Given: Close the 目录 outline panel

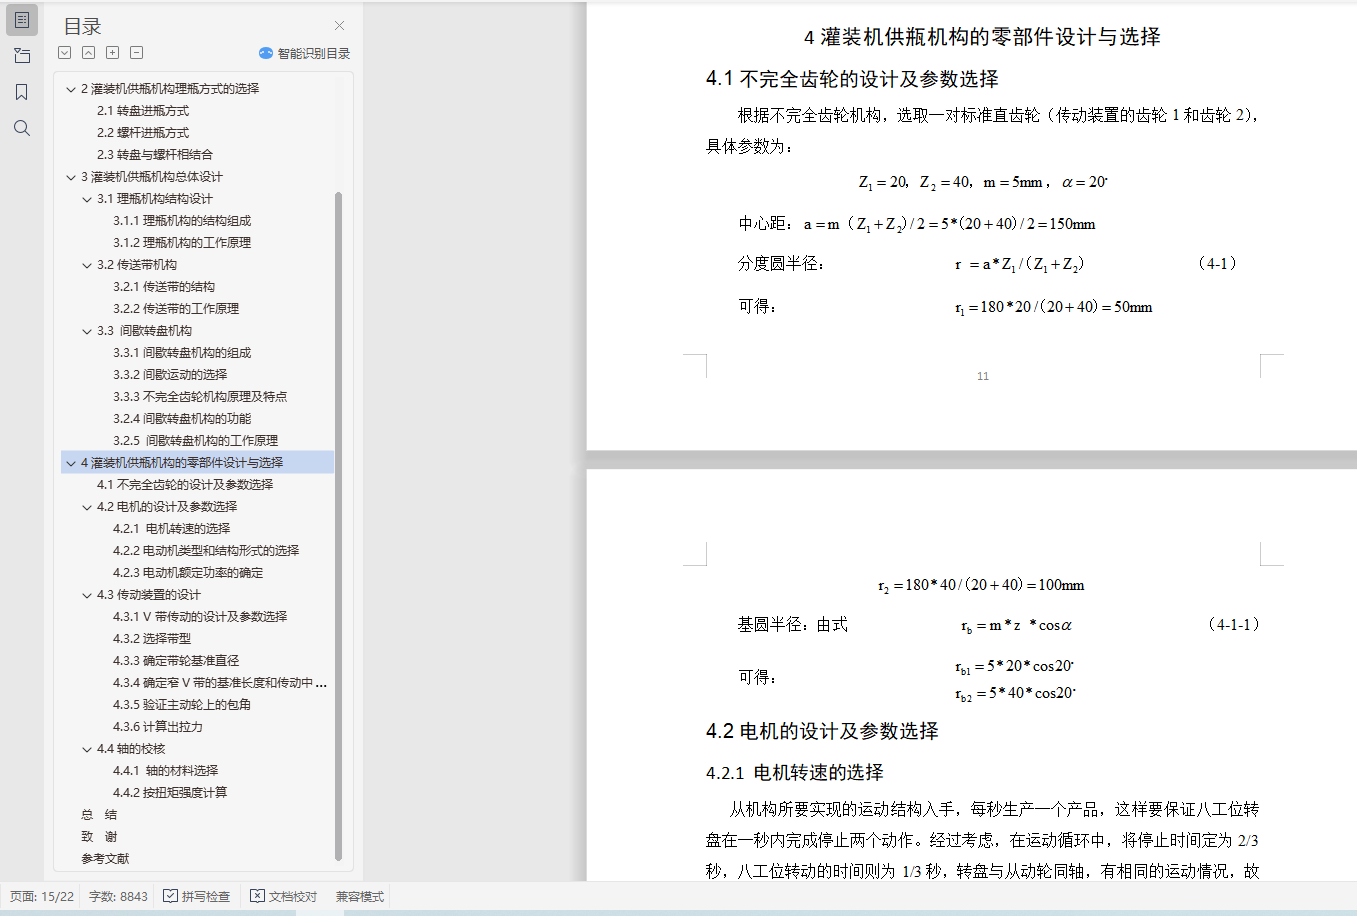Looking at the screenshot, I should tap(339, 26).
